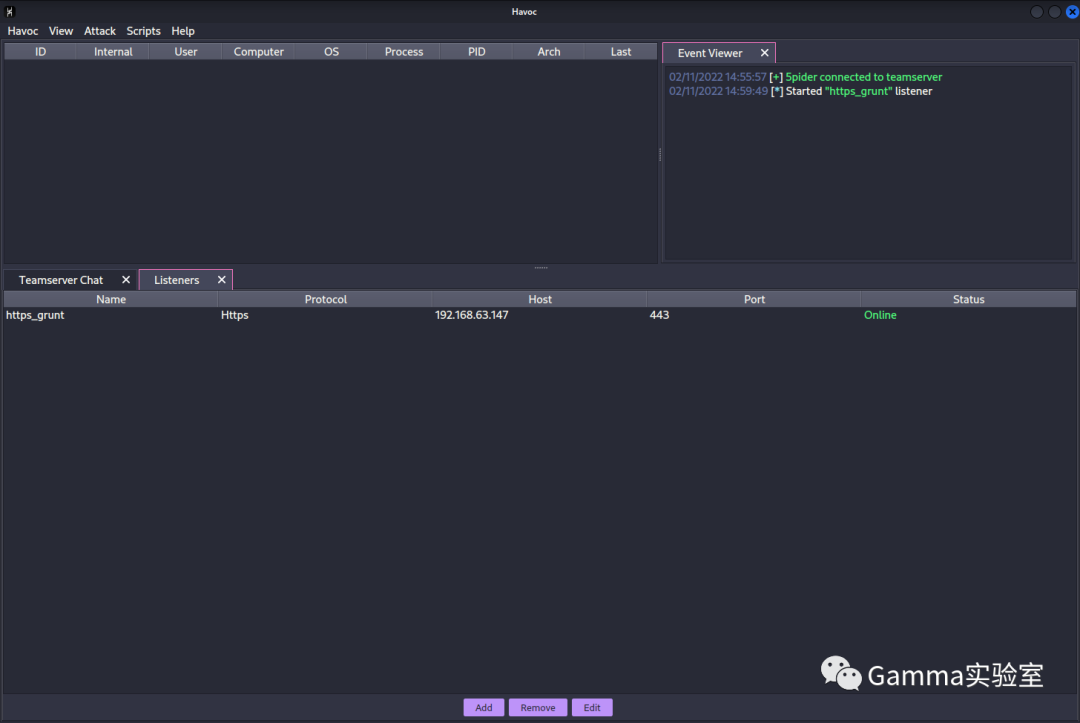Click the Edit listener button
This screenshot has height=723, width=1080.
[x=592, y=707]
